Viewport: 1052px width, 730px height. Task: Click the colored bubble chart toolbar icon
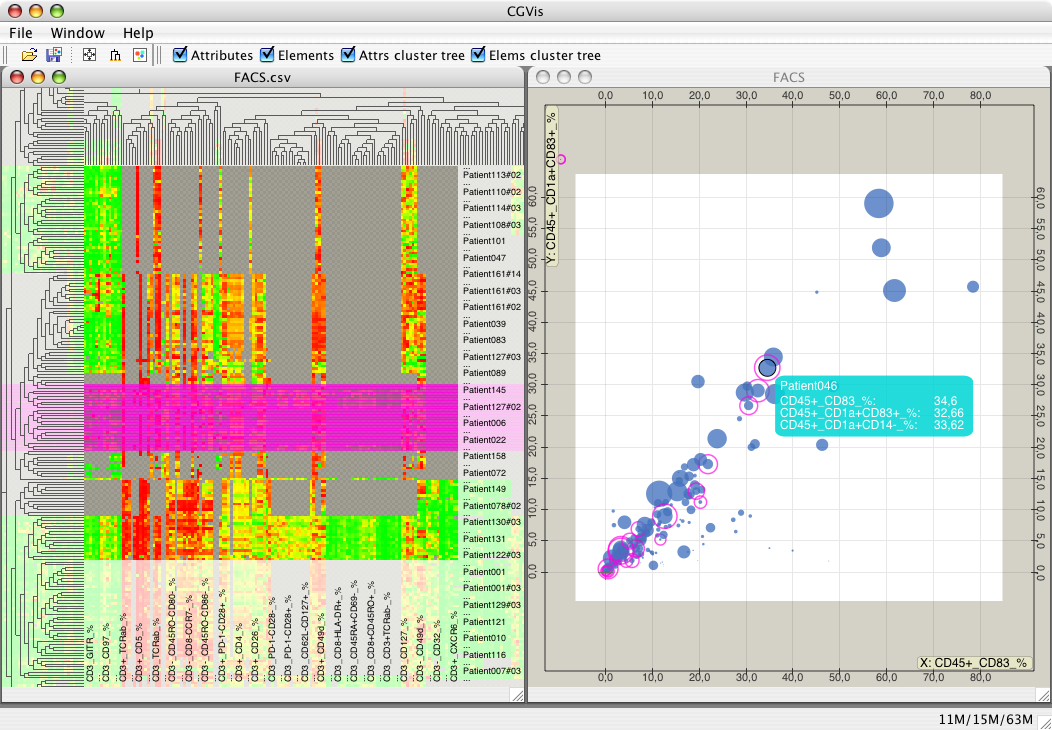(140, 55)
